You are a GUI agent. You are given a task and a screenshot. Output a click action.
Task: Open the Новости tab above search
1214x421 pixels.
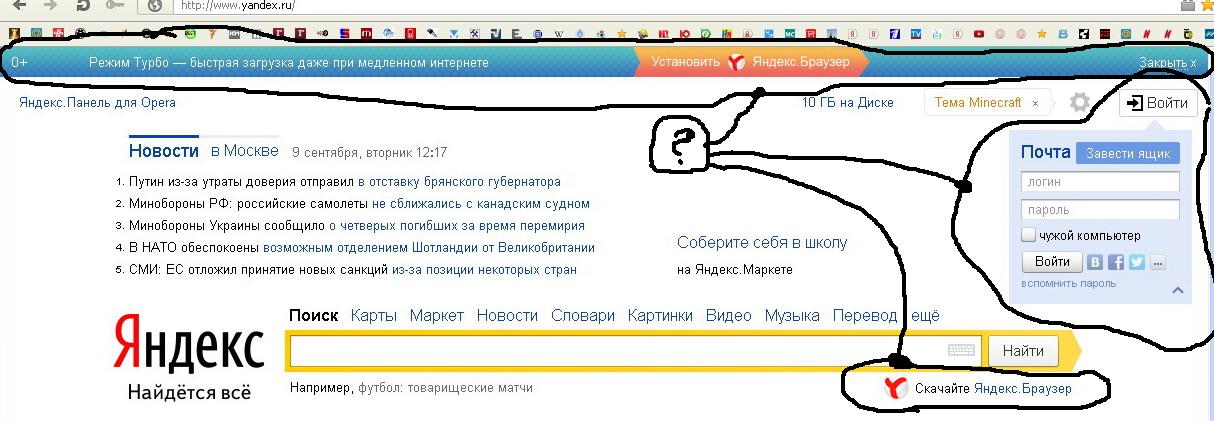pos(507,315)
